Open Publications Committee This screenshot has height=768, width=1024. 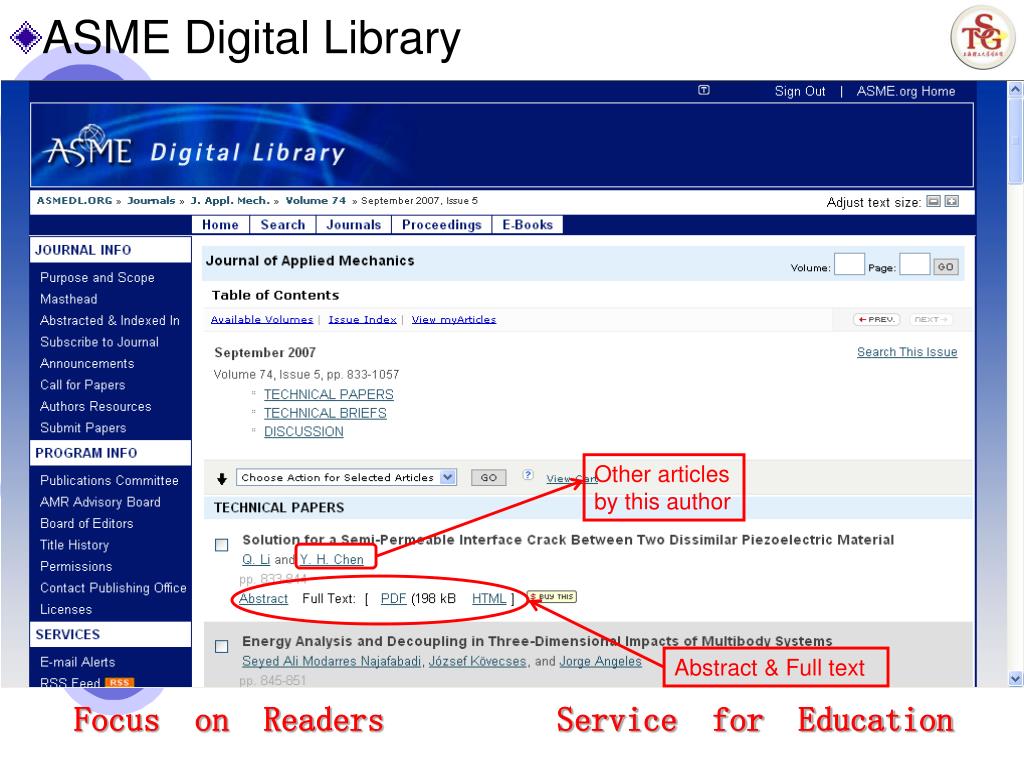click(x=109, y=481)
